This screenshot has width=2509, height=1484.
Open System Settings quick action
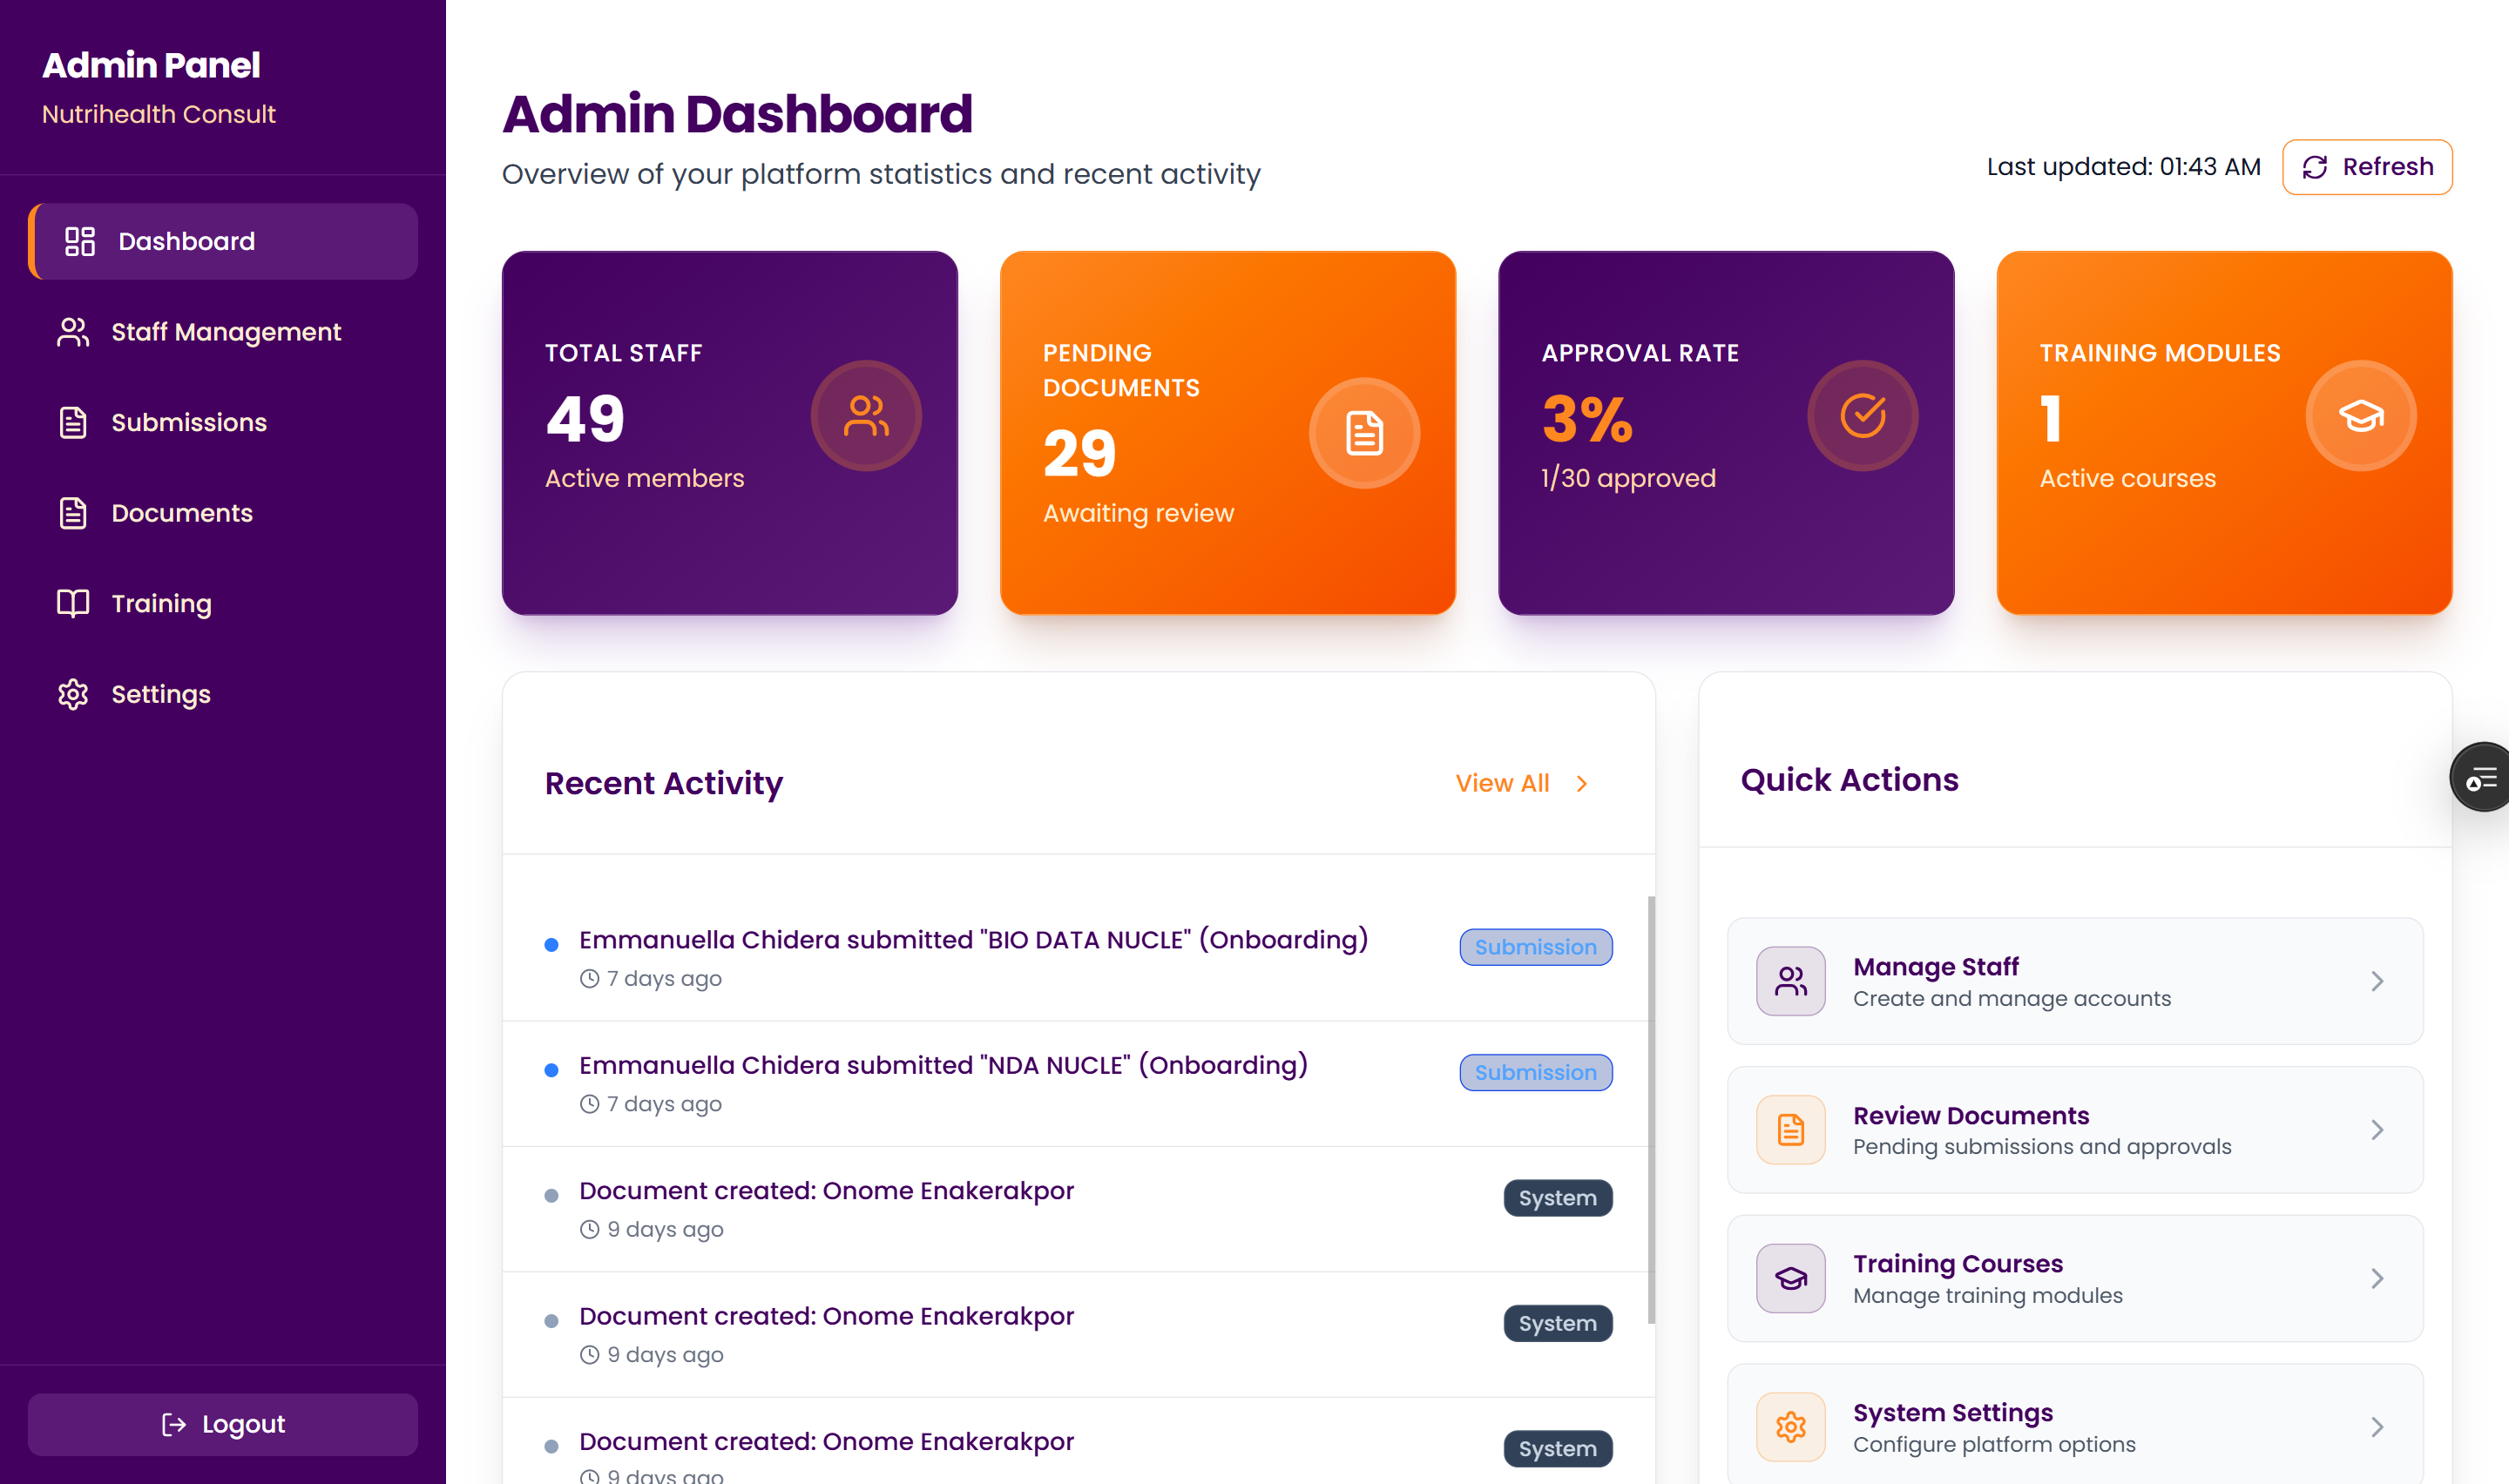click(x=2075, y=1424)
